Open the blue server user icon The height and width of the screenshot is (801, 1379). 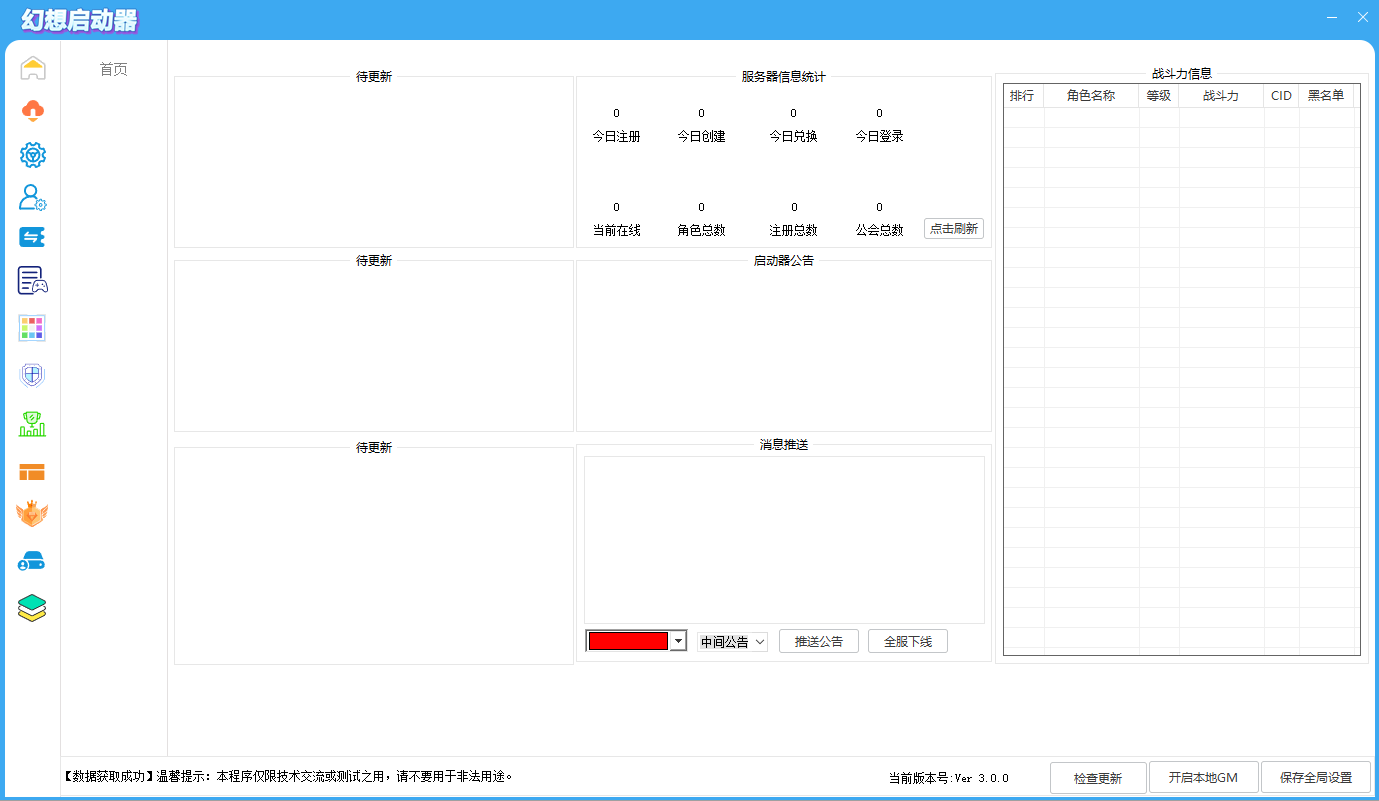pyautogui.click(x=33, y=561)
